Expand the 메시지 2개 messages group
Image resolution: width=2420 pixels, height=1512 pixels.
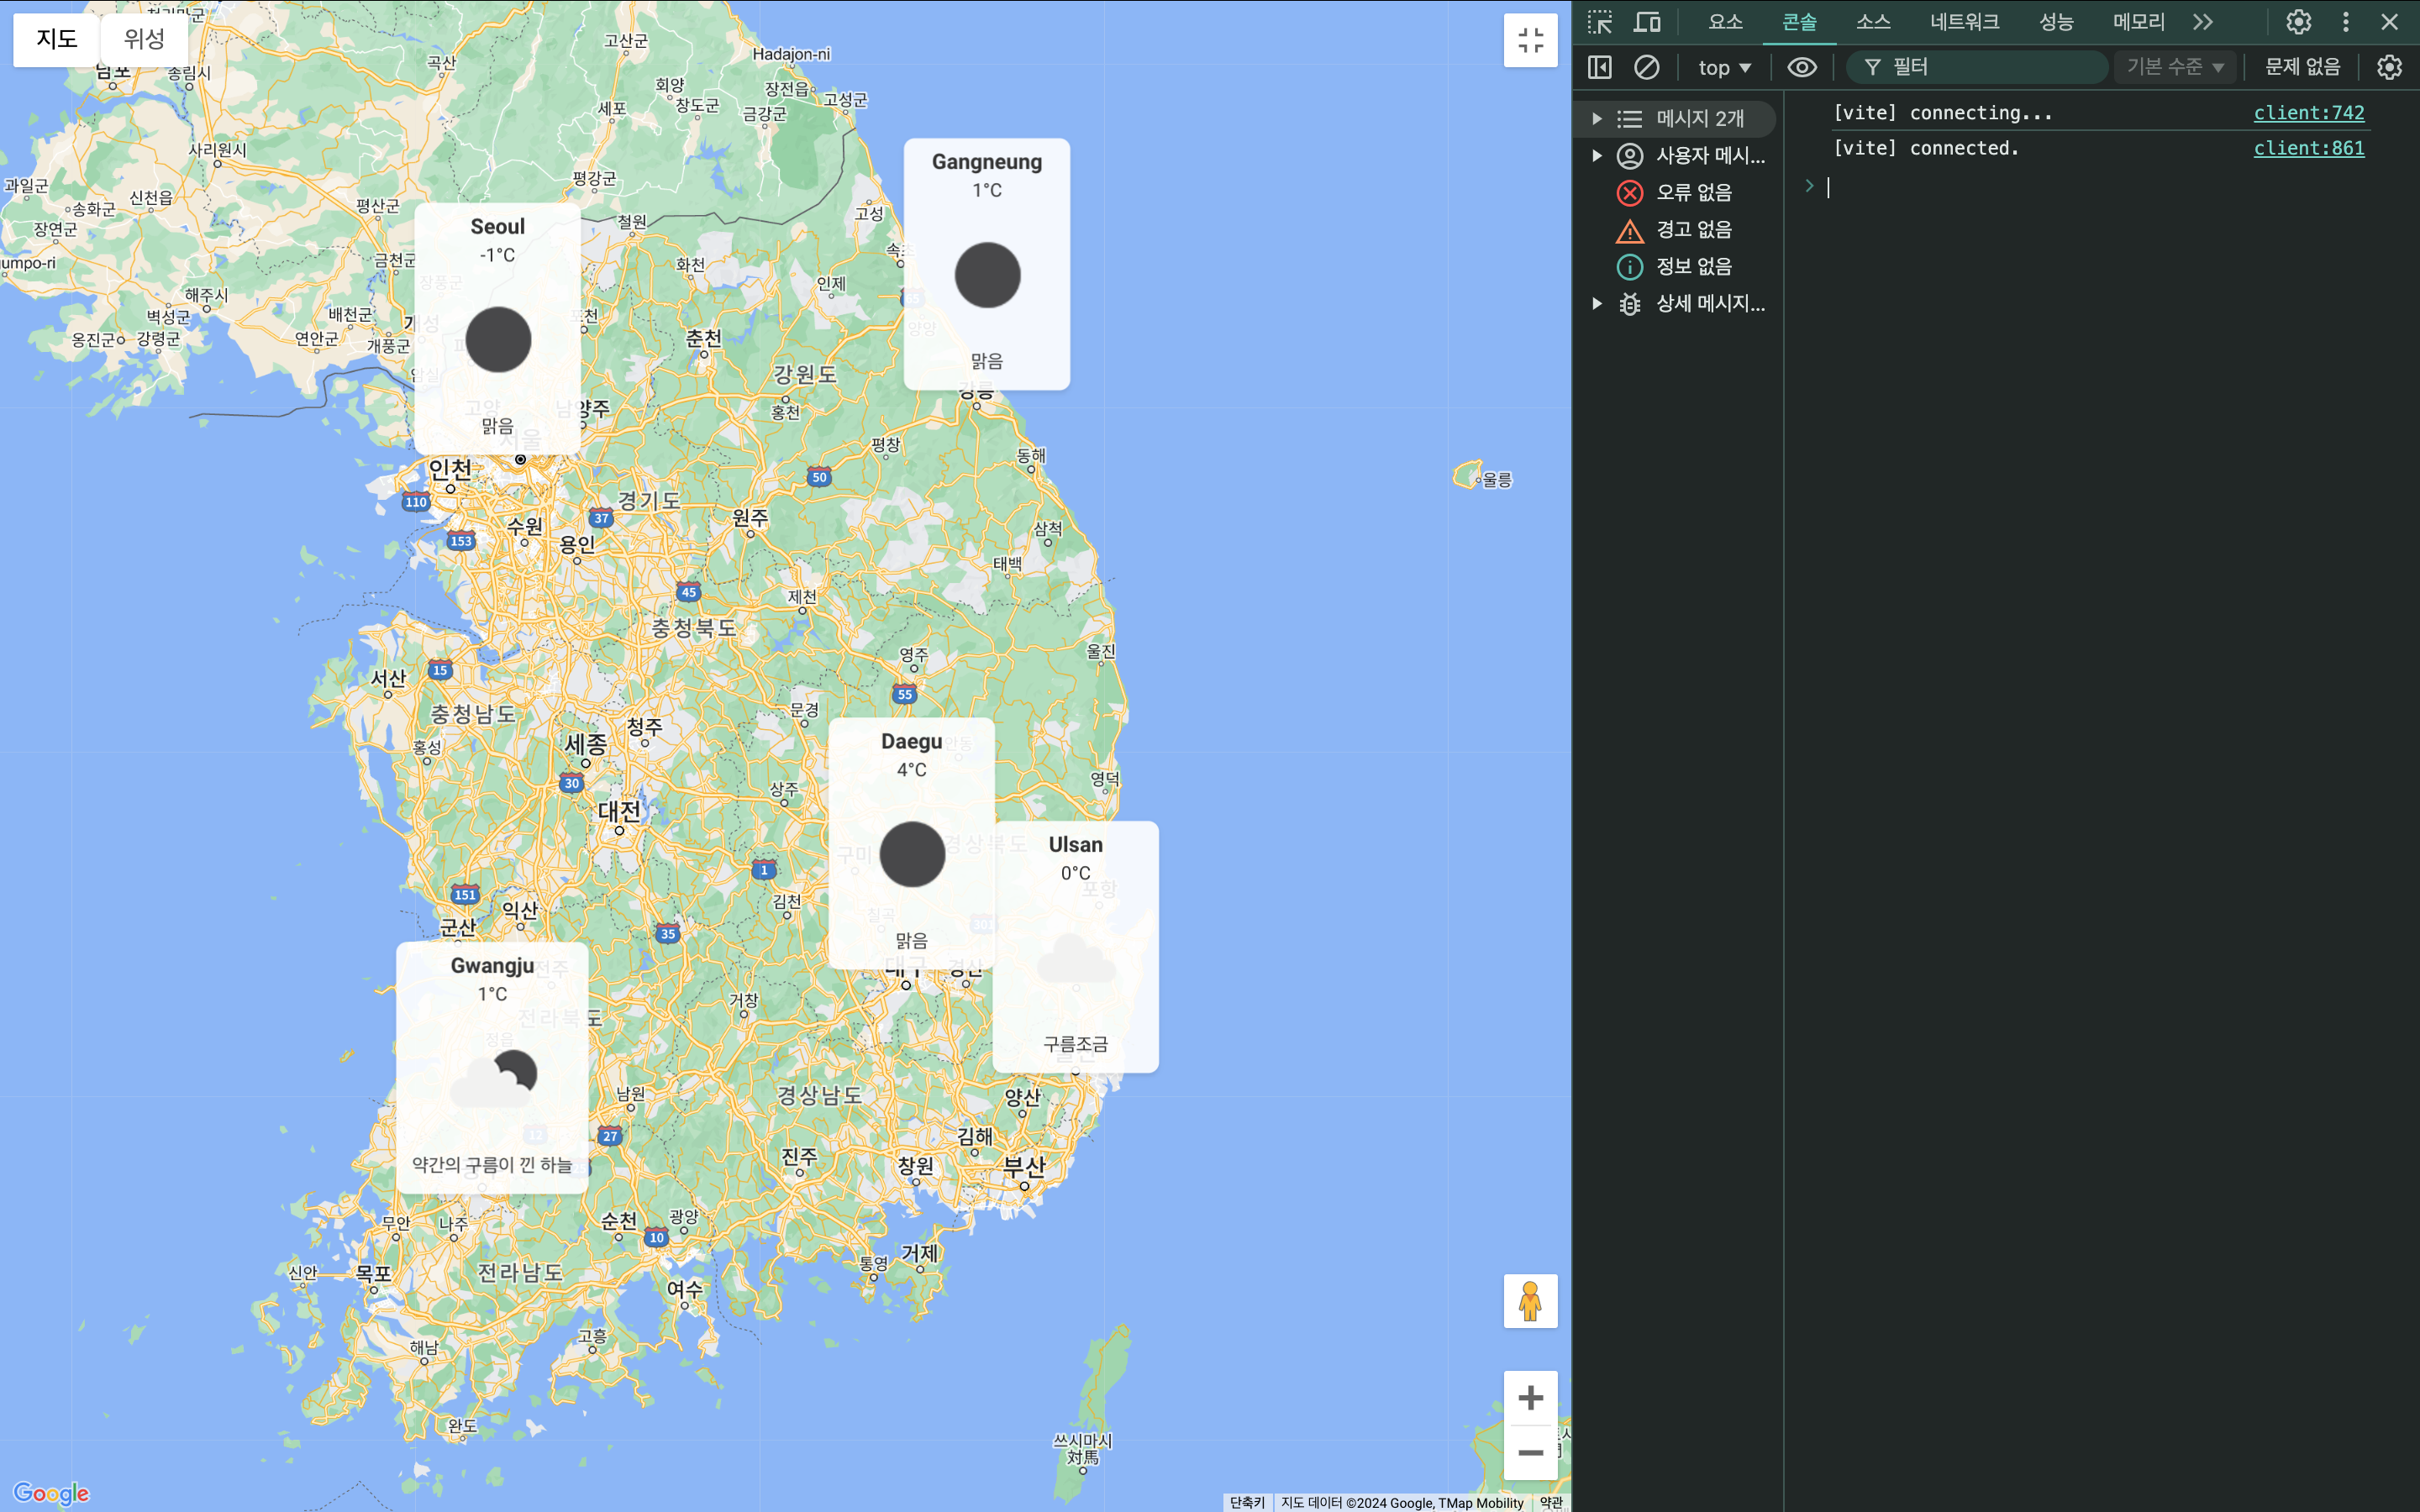coord(1597,118)
